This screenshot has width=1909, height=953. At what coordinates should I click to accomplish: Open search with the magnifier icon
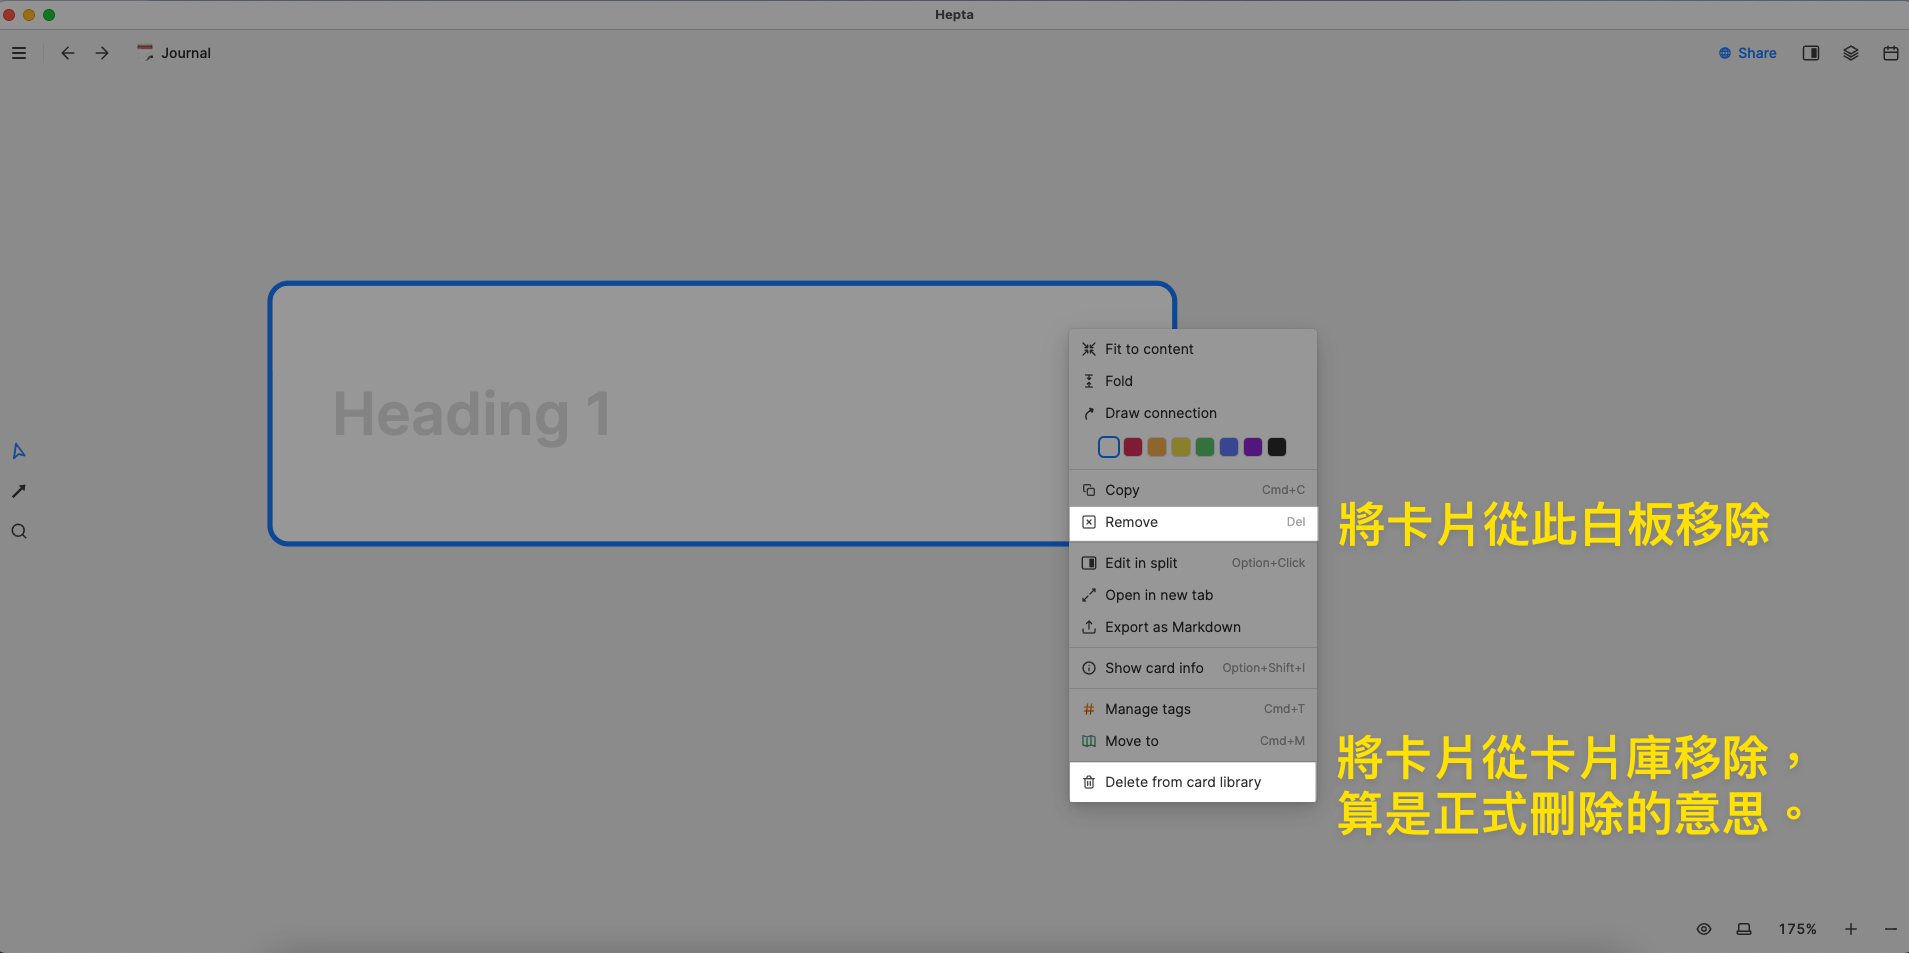[19, 531]
